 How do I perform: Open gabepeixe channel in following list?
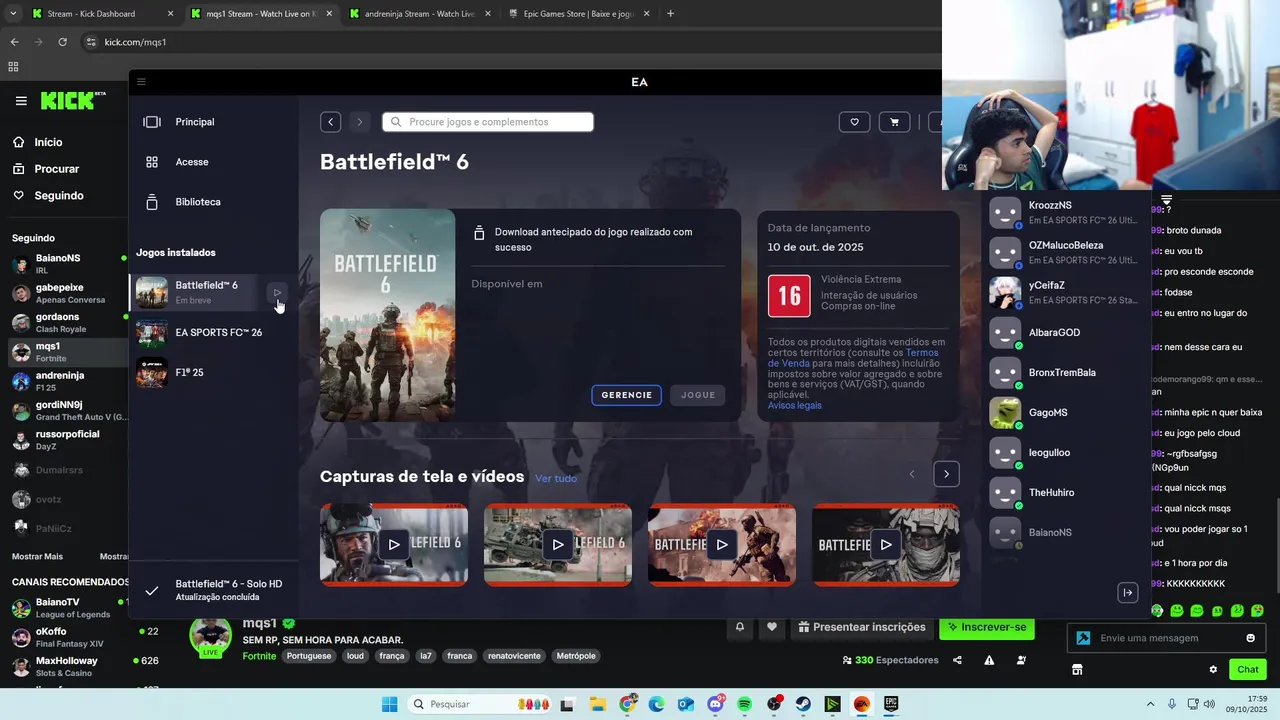(64, 293)
